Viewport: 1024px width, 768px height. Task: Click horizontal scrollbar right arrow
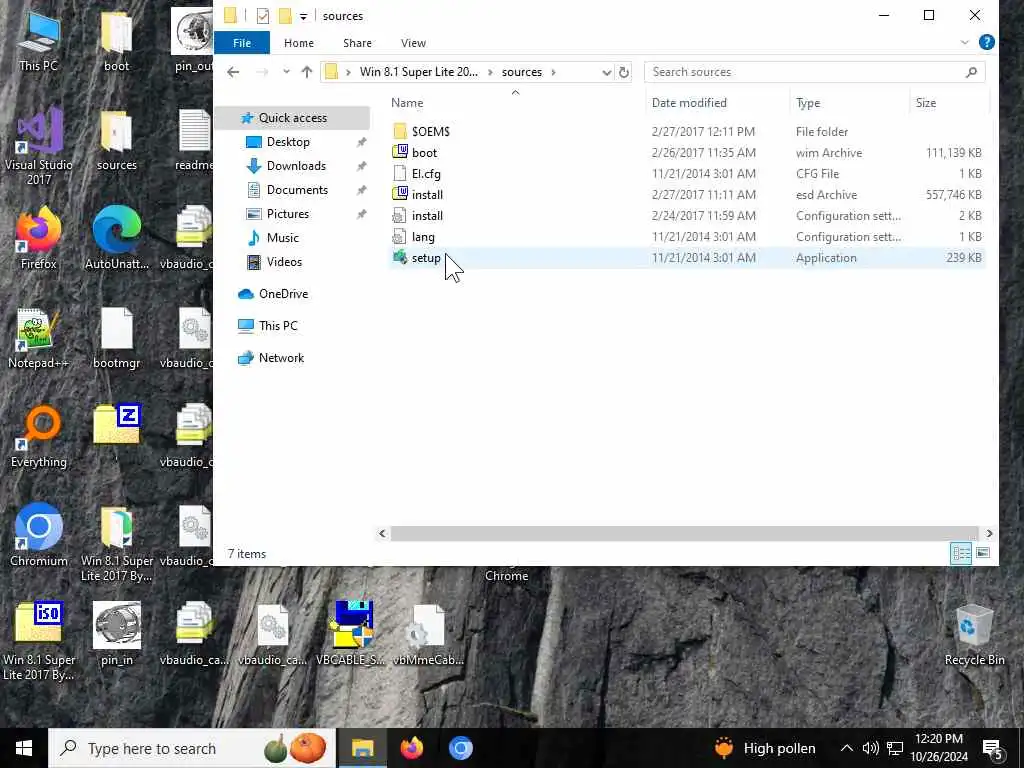989,534
